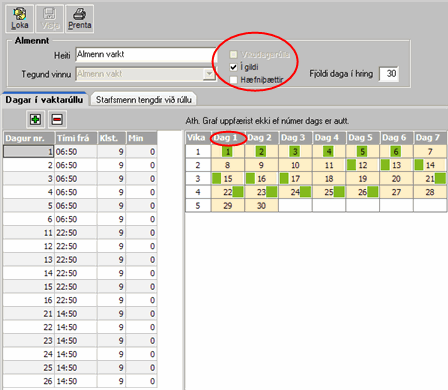This screenshot has width=448, height=390.
Task: Click the Dag 3 column header
Action: click(x=296, y=138)
